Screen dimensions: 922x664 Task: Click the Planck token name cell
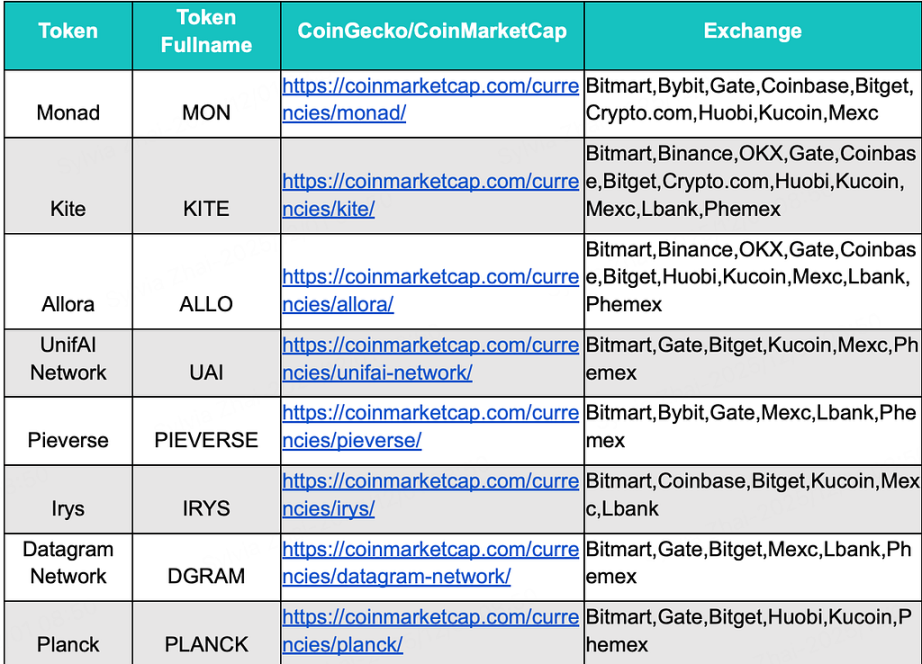[x=68, y=644]
